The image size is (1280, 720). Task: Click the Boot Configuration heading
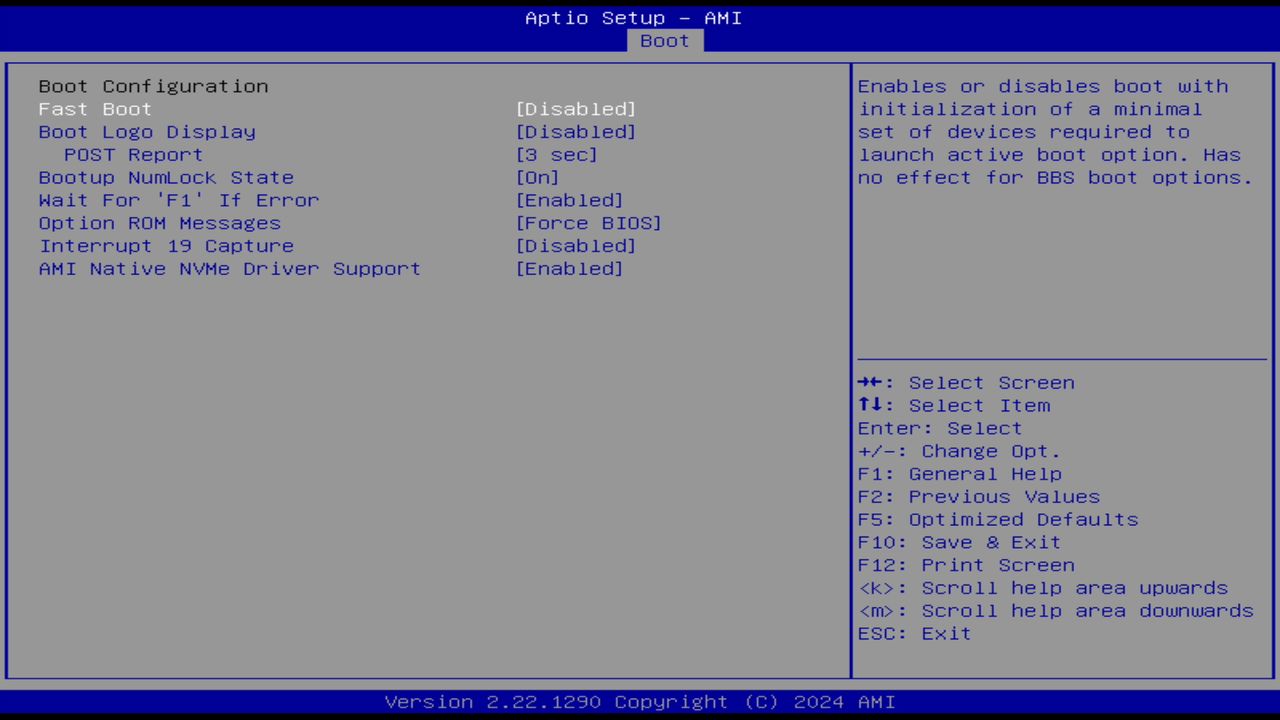point(153,86)
